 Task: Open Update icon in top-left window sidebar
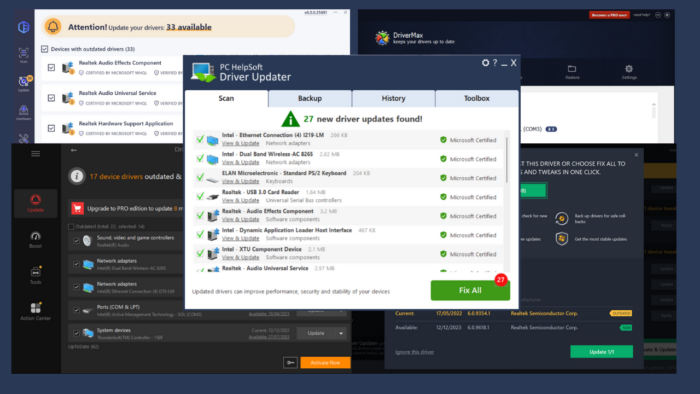point(24,83)
